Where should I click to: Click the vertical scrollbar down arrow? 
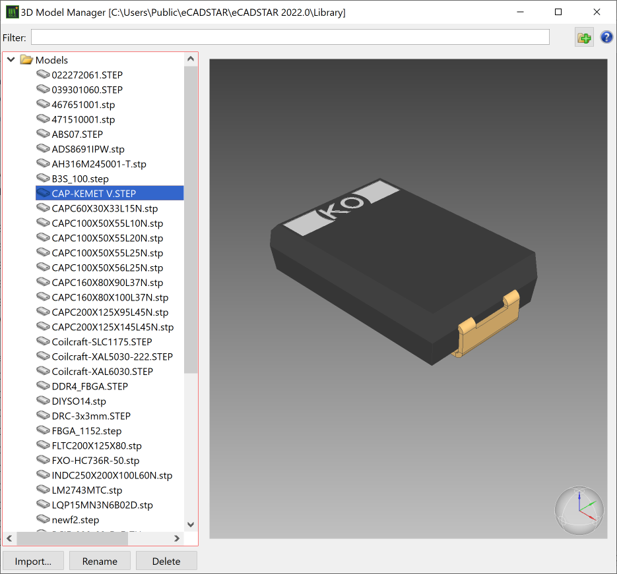[x=191, y=524]
